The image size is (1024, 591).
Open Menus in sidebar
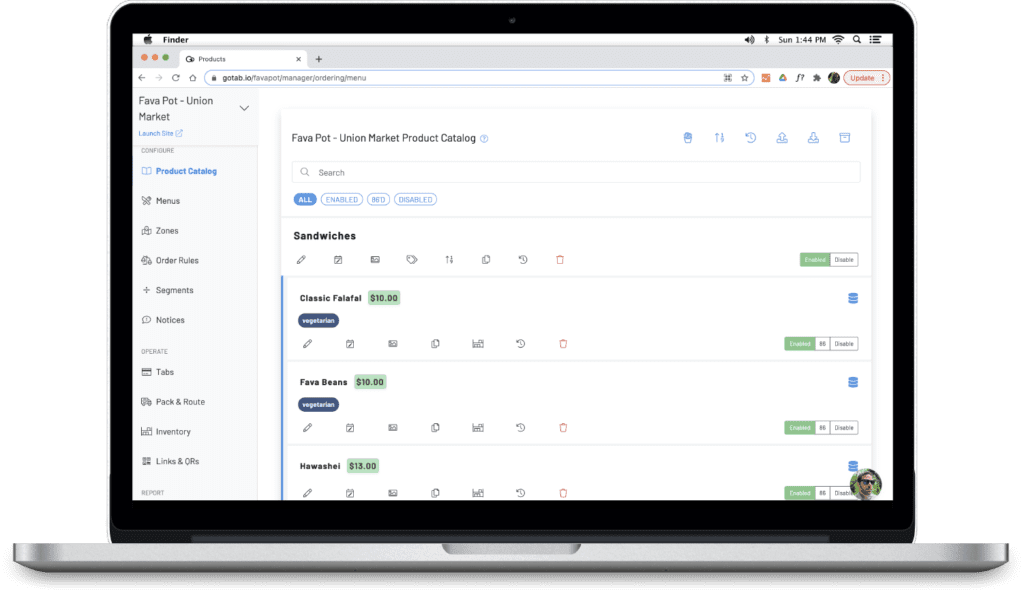point(161,201)
